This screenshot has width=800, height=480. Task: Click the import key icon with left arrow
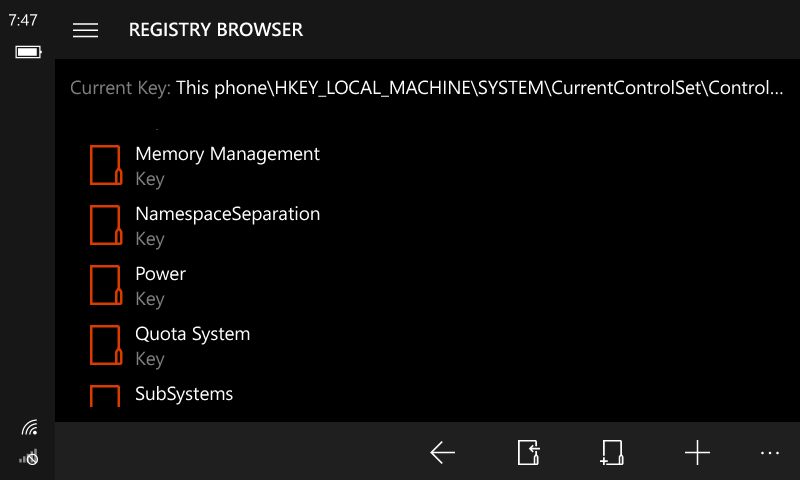[x=529, y=453]
